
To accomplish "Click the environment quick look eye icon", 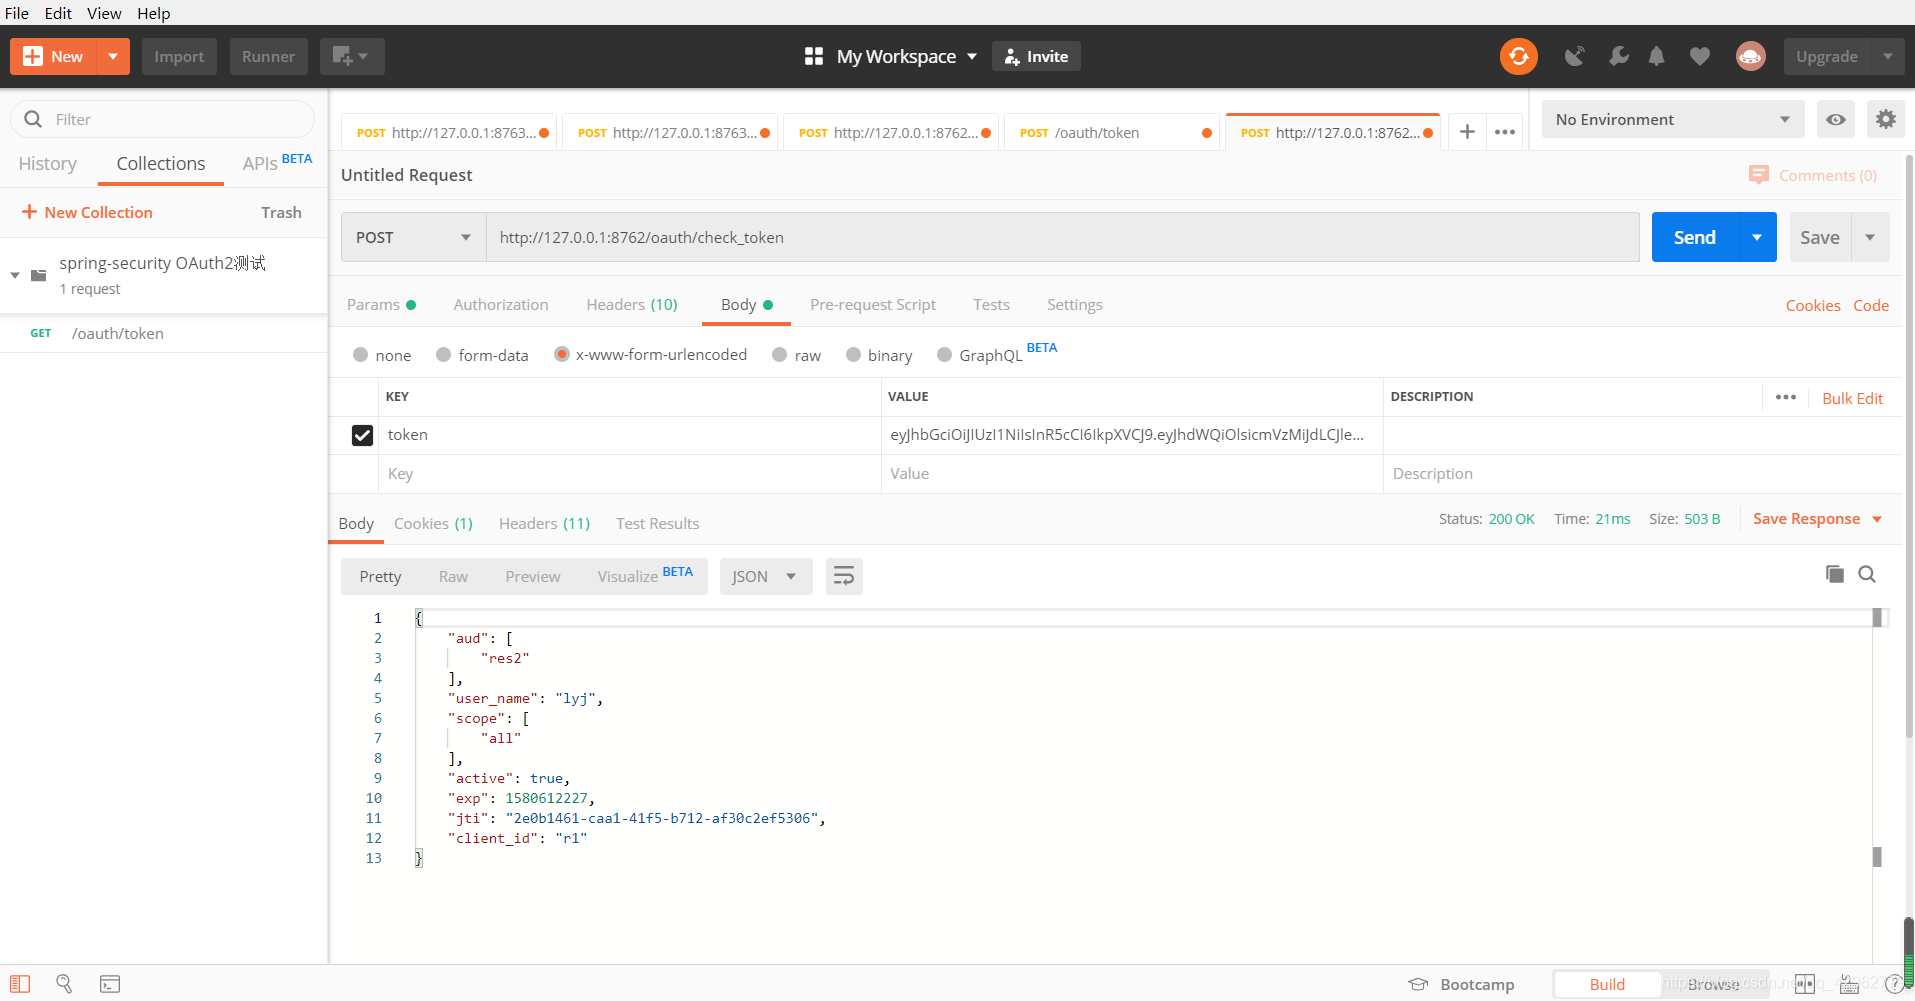I will (x=1836, y=119).
